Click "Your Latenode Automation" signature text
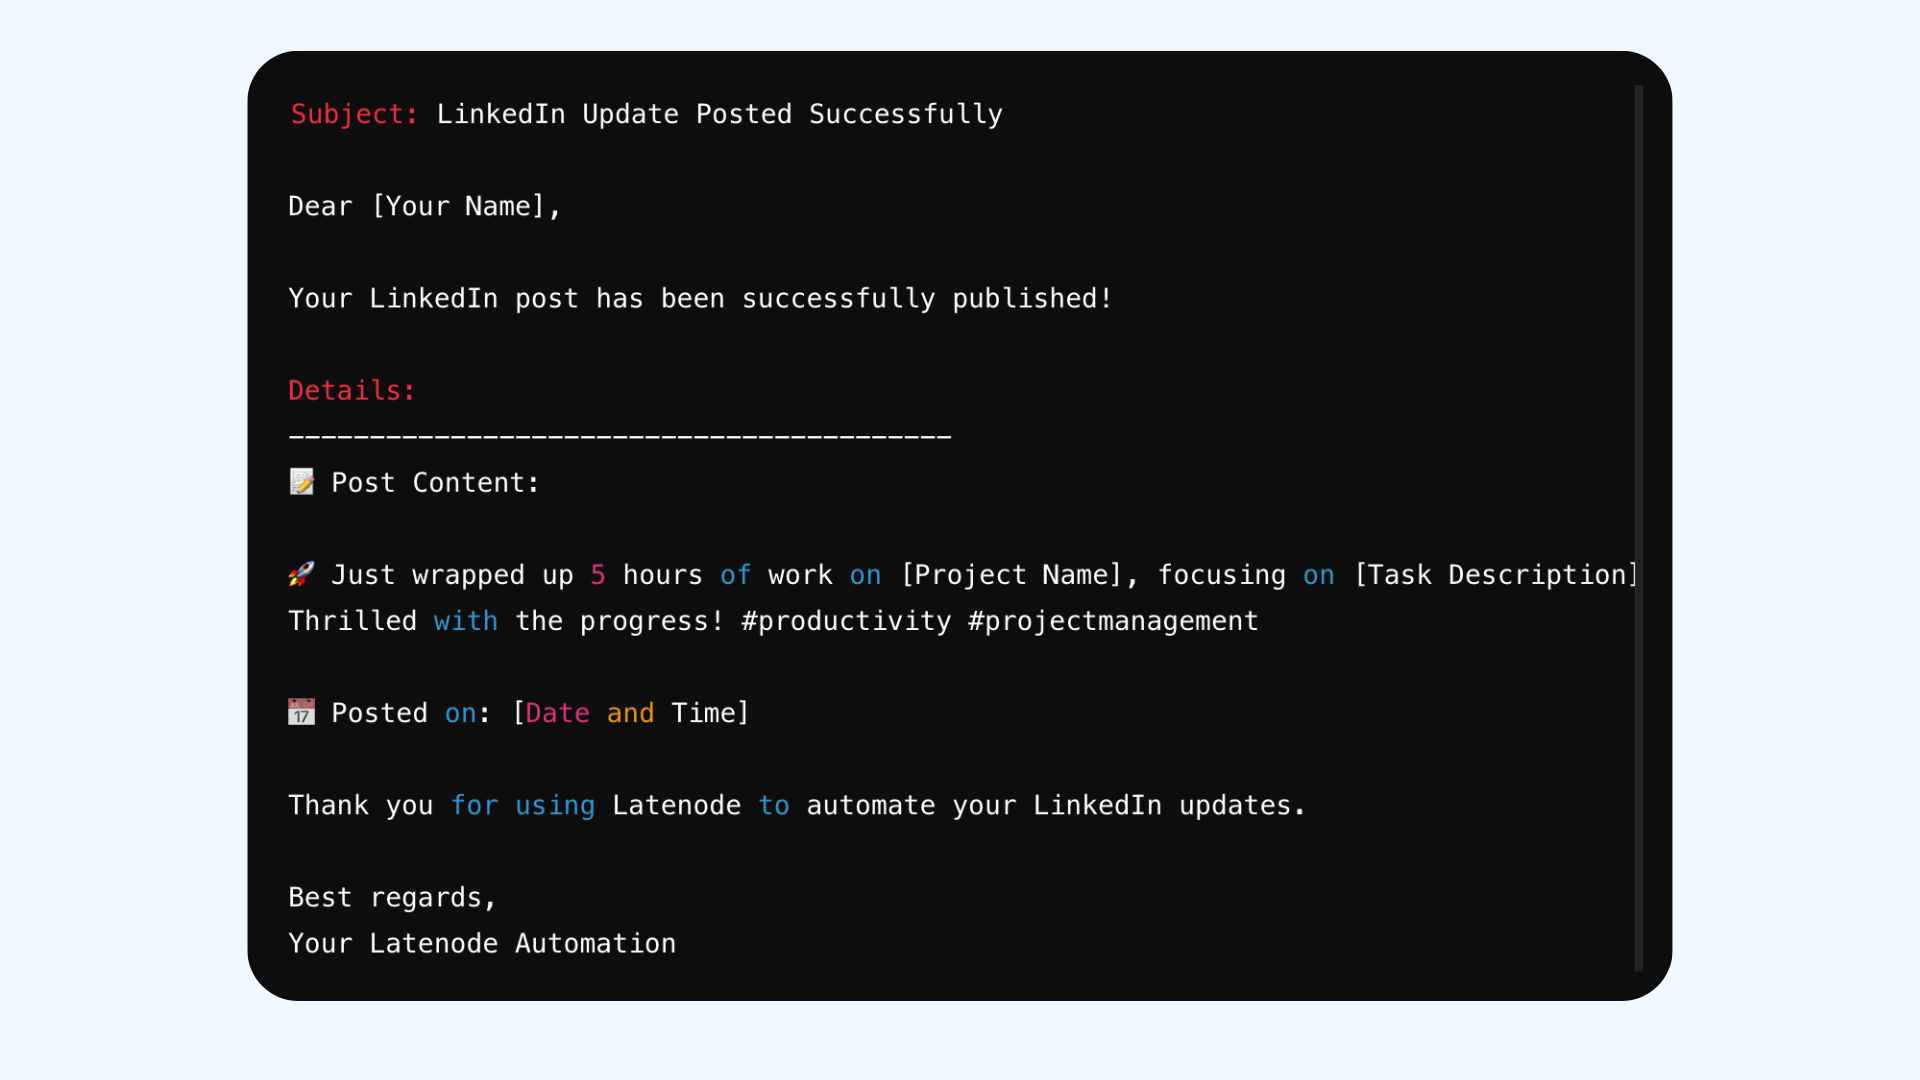 coord(481,943)
